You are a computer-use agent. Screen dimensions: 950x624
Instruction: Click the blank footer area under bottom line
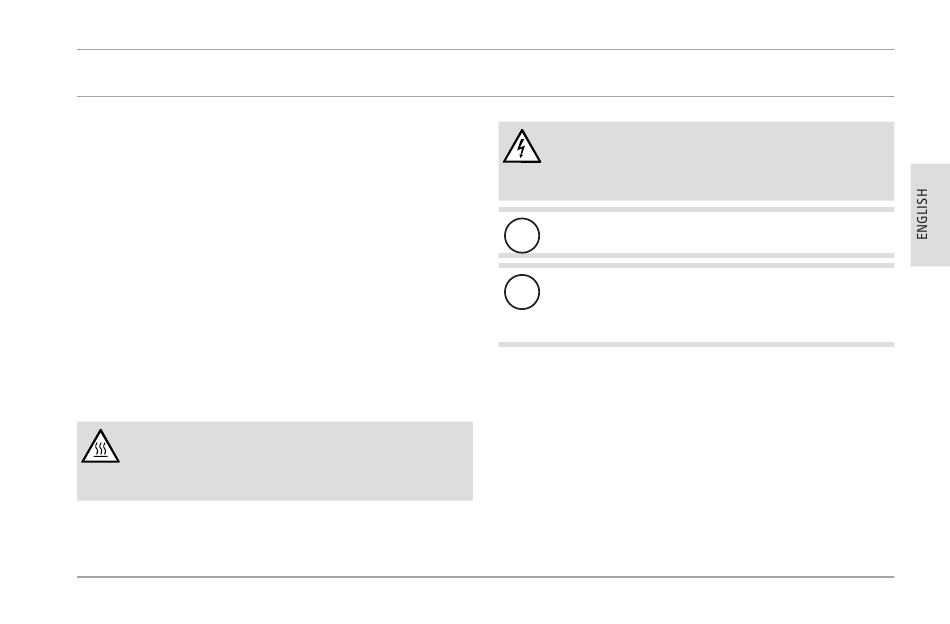point(485,601)
